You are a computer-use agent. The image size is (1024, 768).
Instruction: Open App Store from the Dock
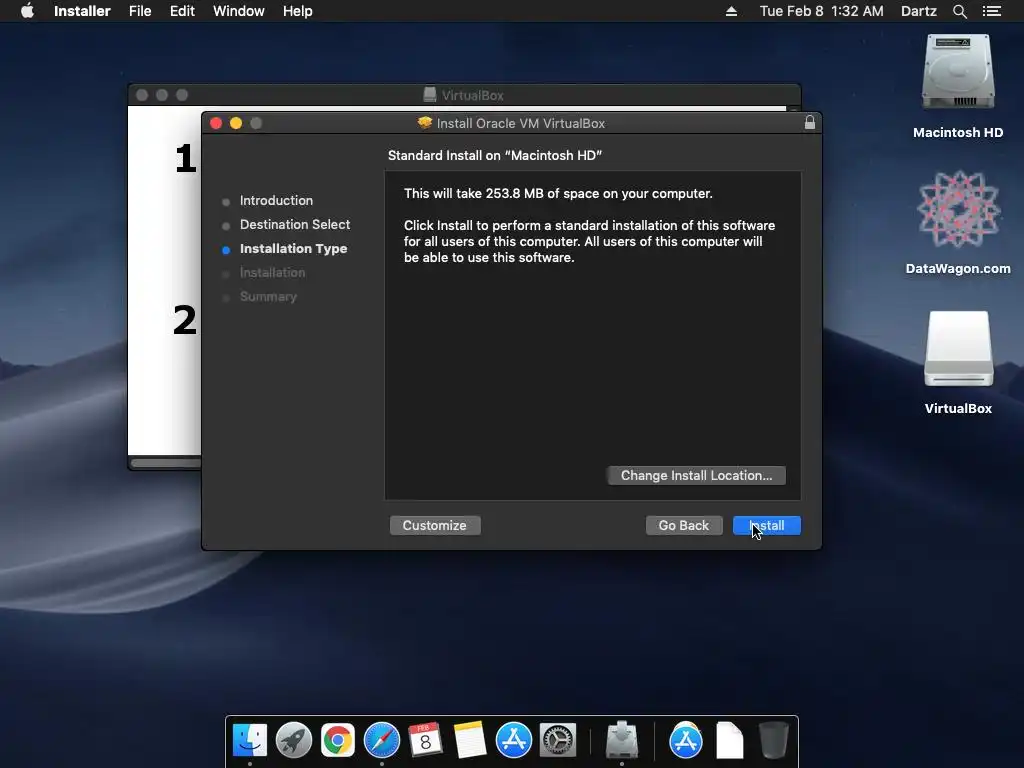point(513,740)
